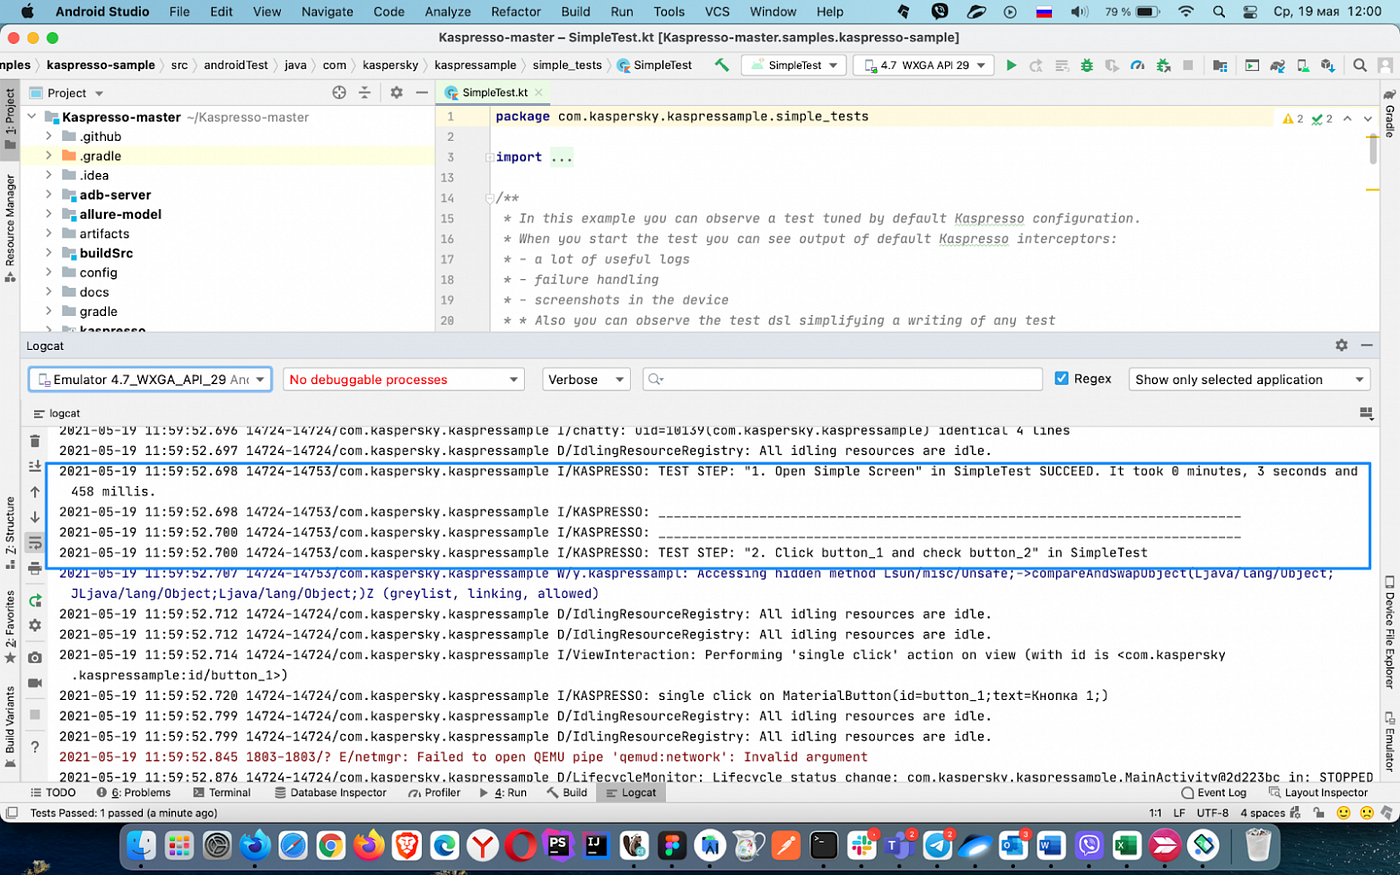This screenshot has height=875, width=1400.
Task: Click Scroll to End in logcat
Action: click(x=35, y=467)
